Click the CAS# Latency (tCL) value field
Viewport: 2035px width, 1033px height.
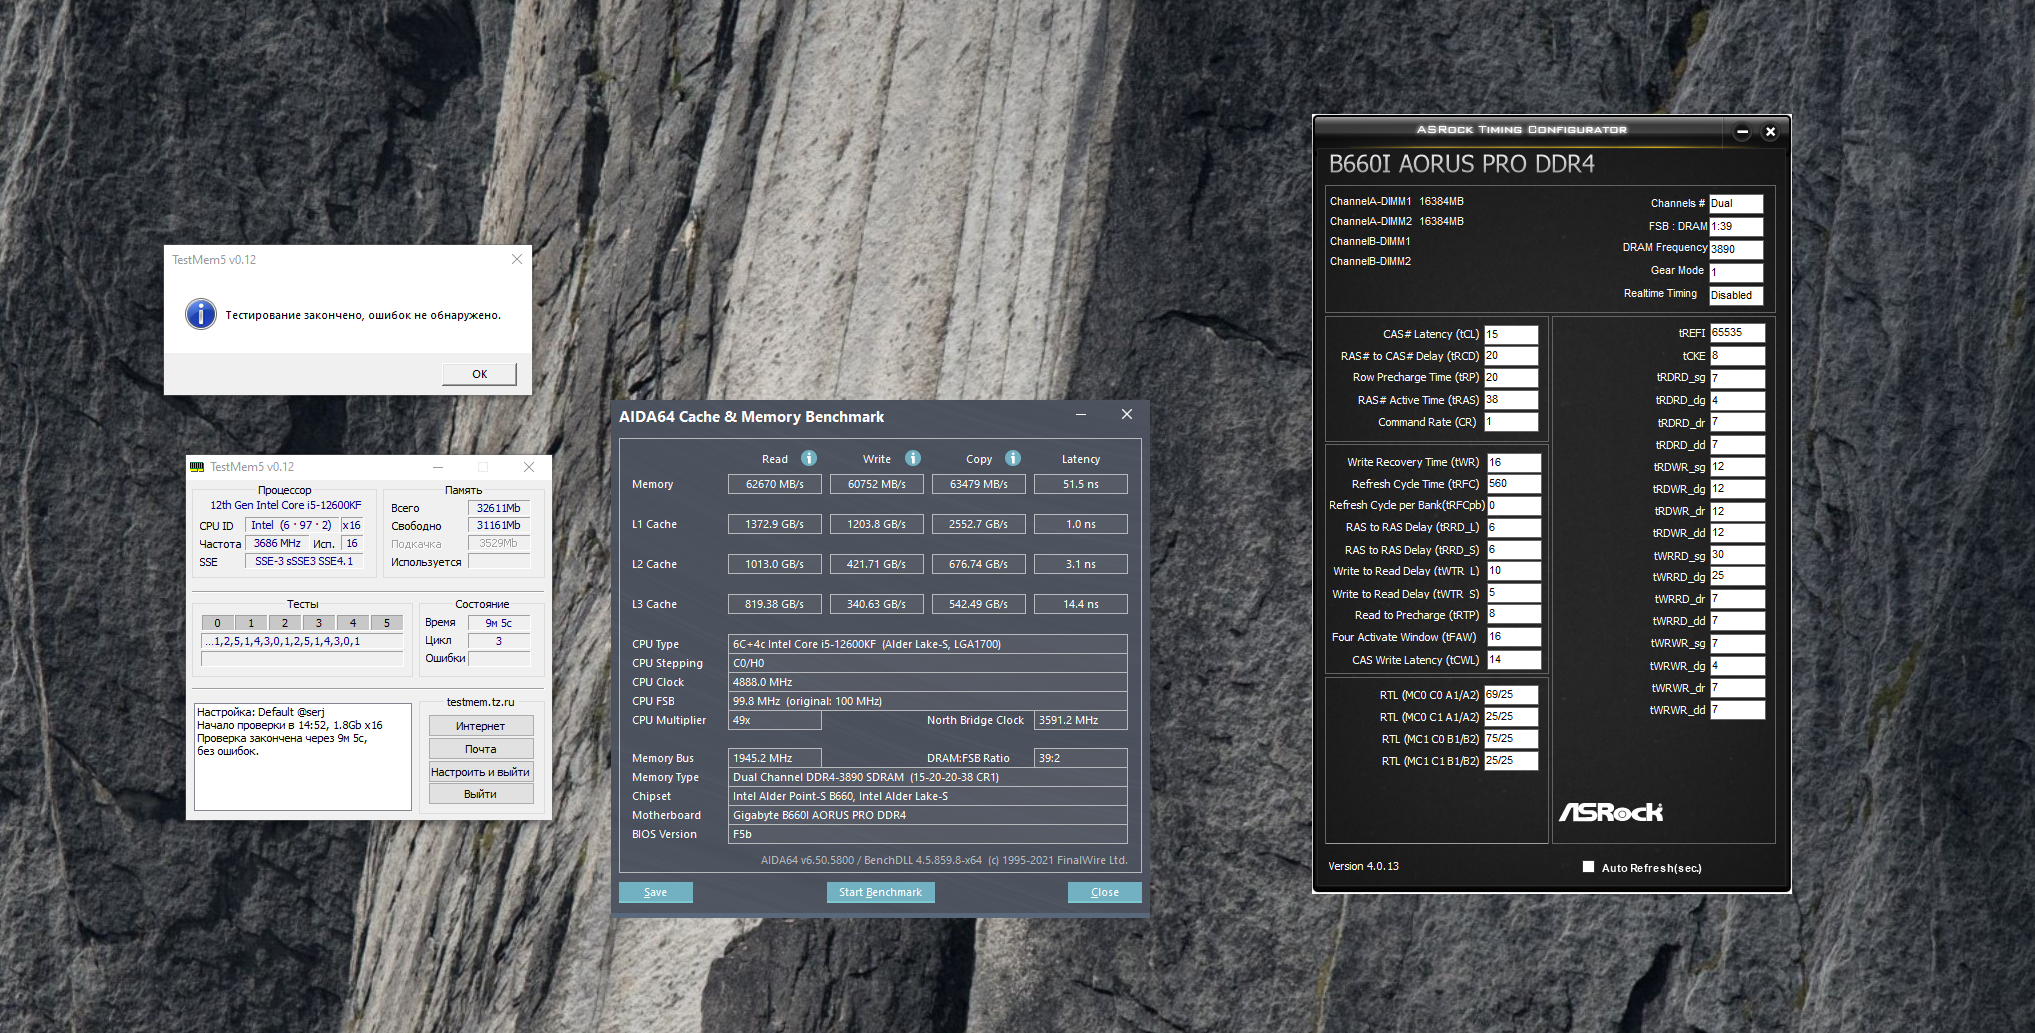pyautogui.click(x=1510, y=334)
